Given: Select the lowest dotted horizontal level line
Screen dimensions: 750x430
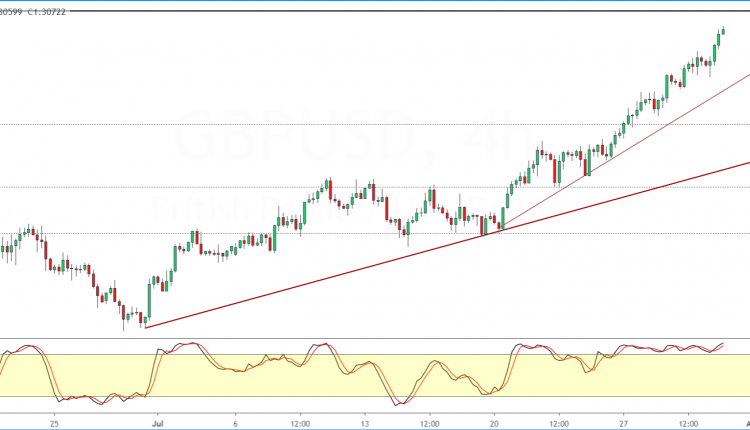Looking at the screenshot, I should [375, 233].
